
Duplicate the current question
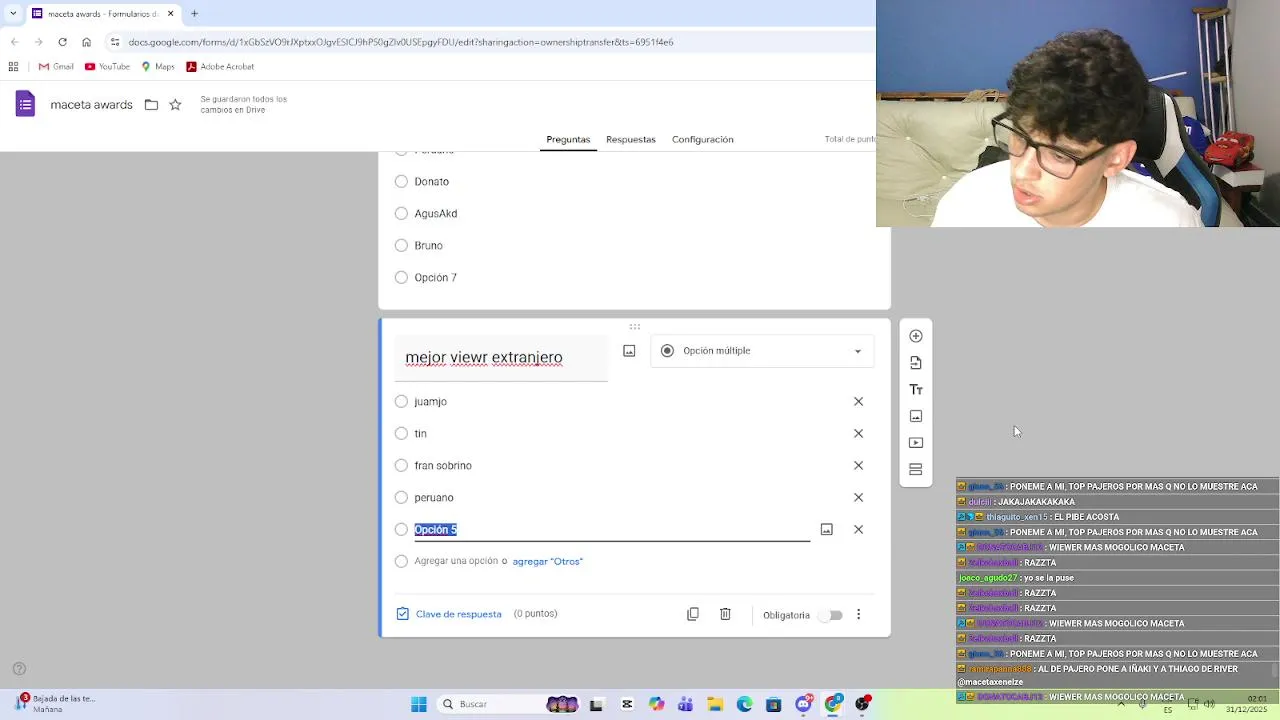tap(693, 614)
